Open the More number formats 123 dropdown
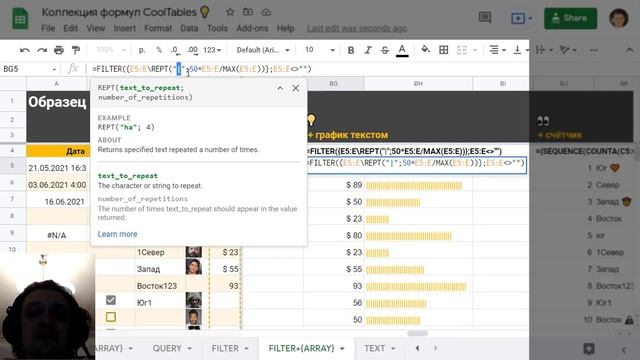This screenshot has height=360, width=640. pos(212,50)
